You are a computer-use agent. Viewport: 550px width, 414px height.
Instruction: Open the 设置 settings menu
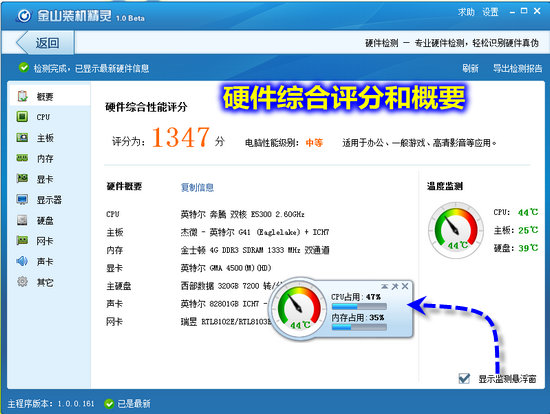click(x=490, y=12)
